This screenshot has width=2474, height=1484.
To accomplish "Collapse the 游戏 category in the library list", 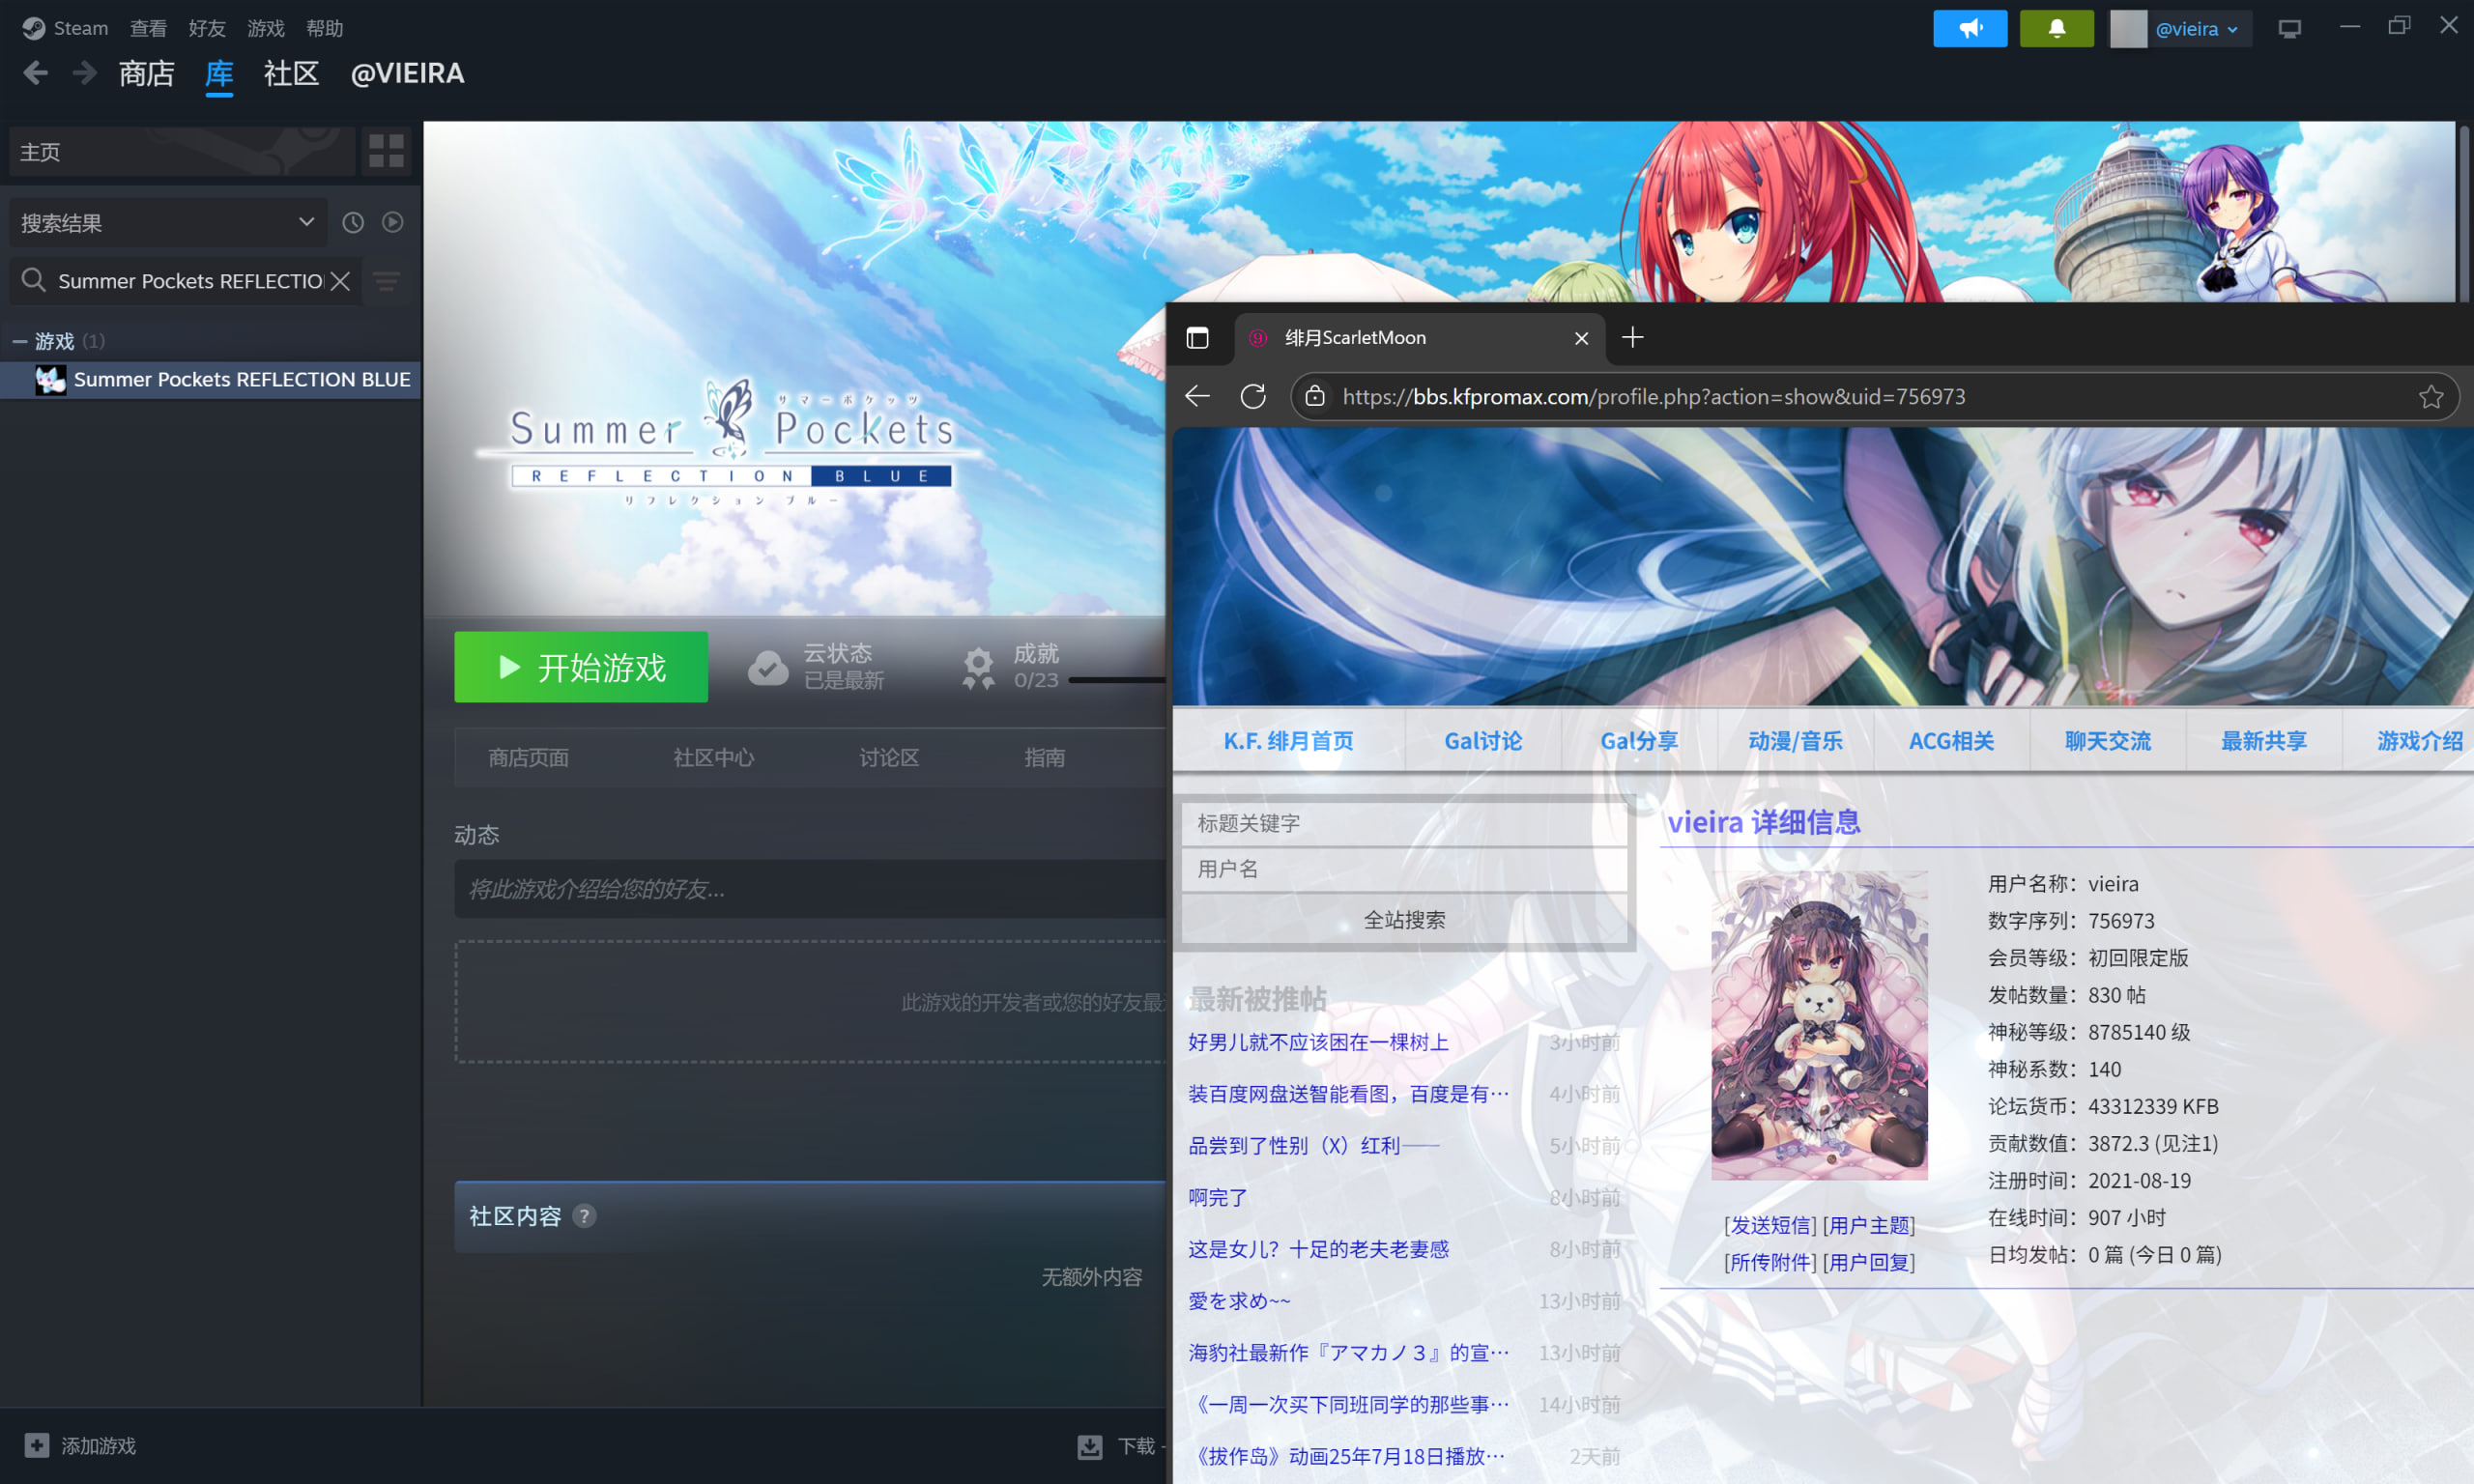I will pos(19,341).
